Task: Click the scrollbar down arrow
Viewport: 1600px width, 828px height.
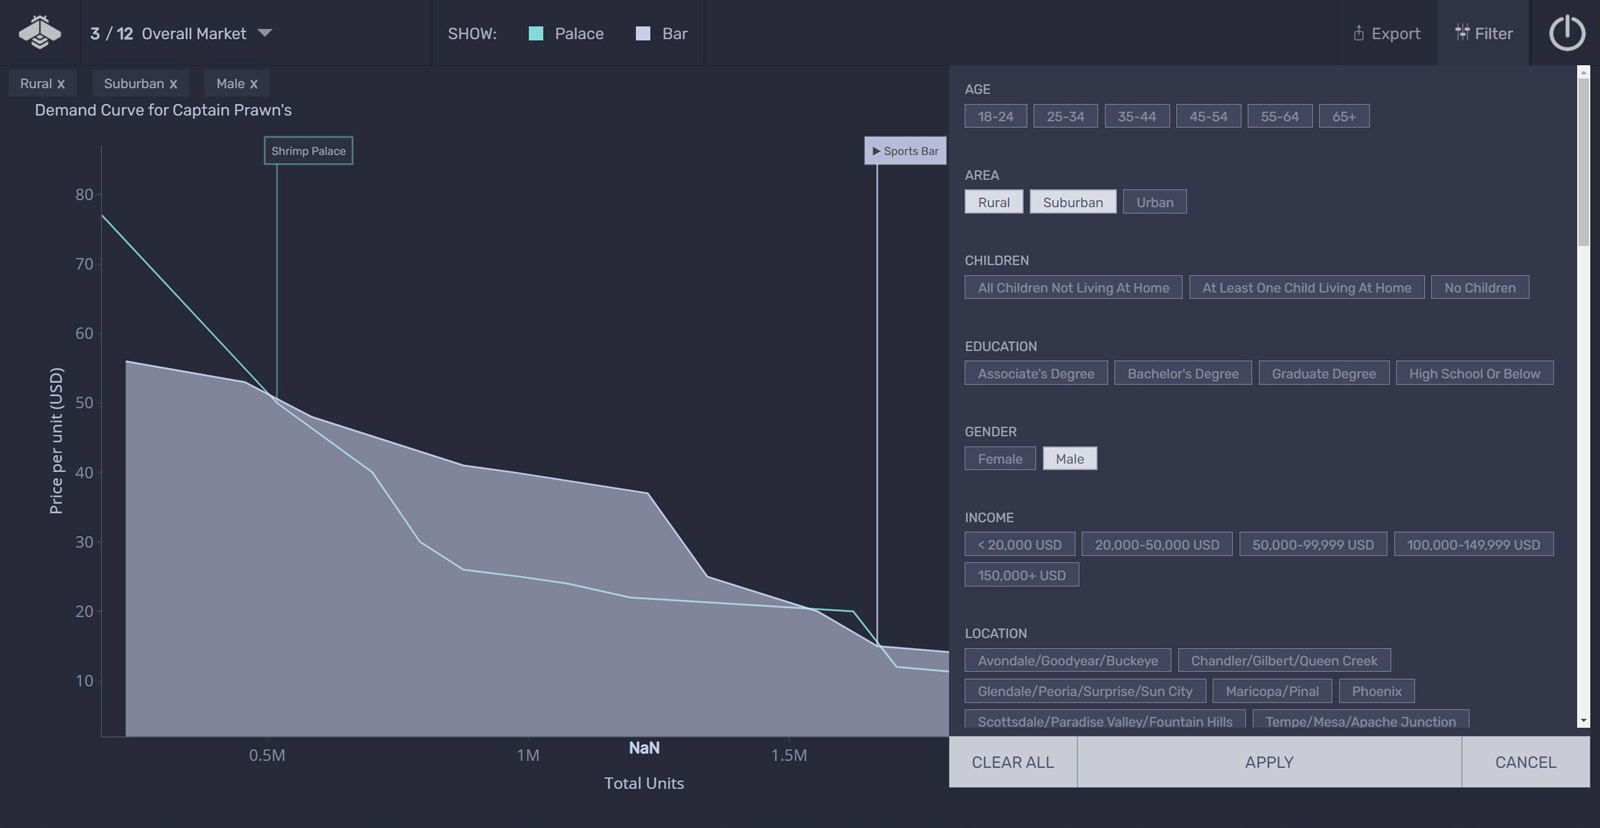Action: [x=1583, y=721]
